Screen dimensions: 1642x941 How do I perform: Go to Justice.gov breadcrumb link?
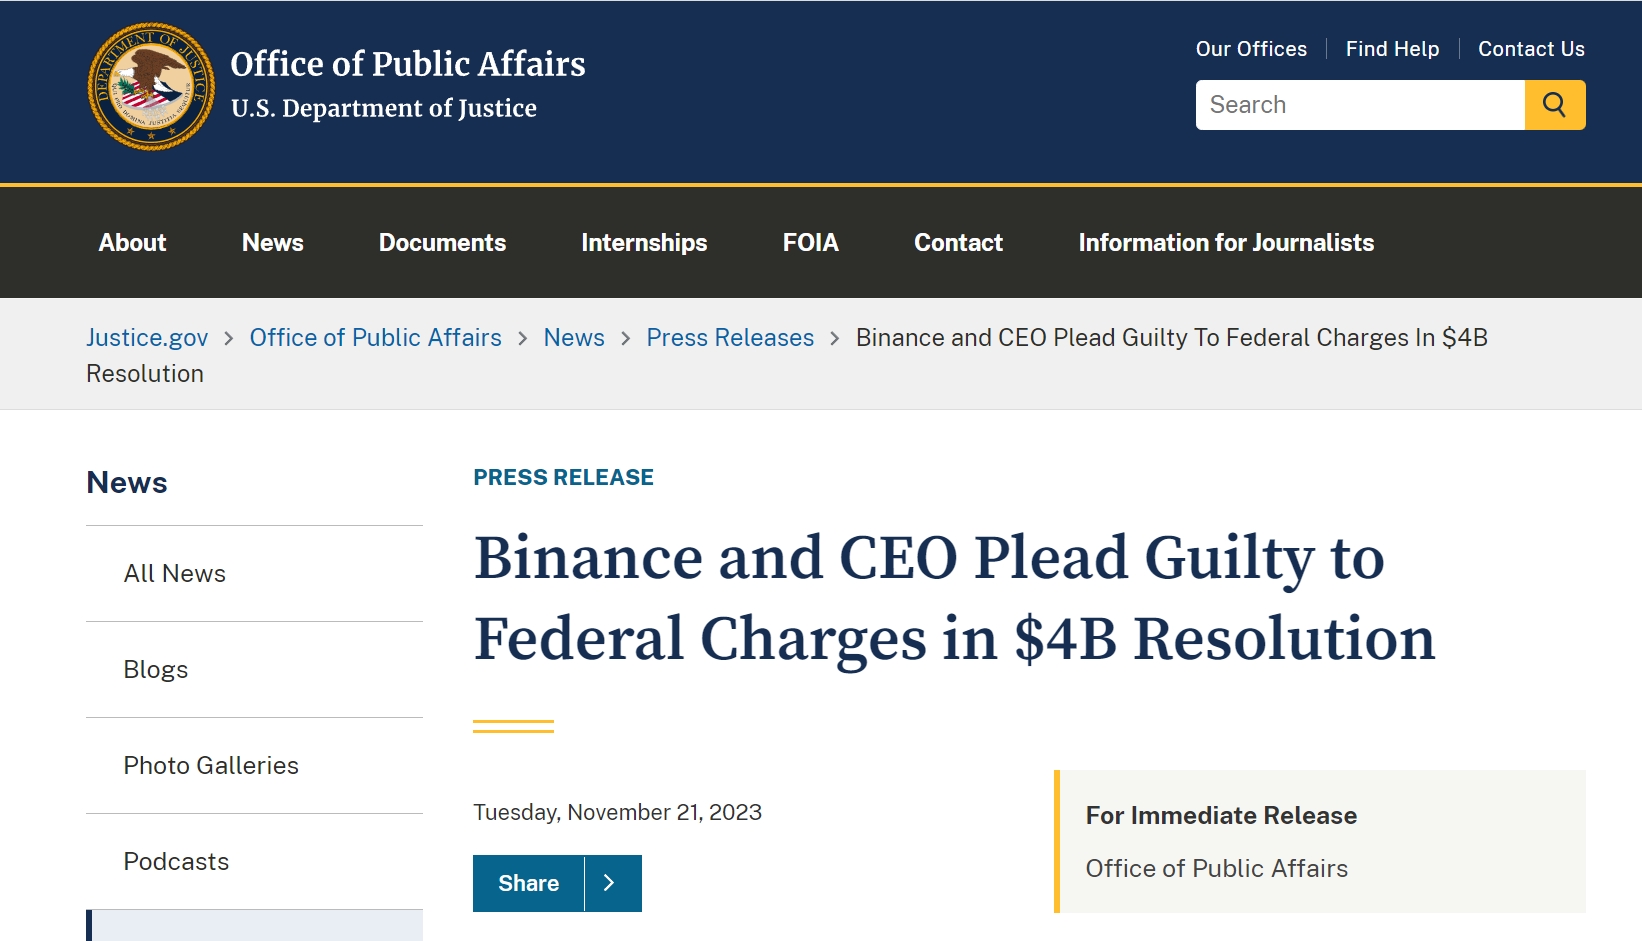coord(147,338)
